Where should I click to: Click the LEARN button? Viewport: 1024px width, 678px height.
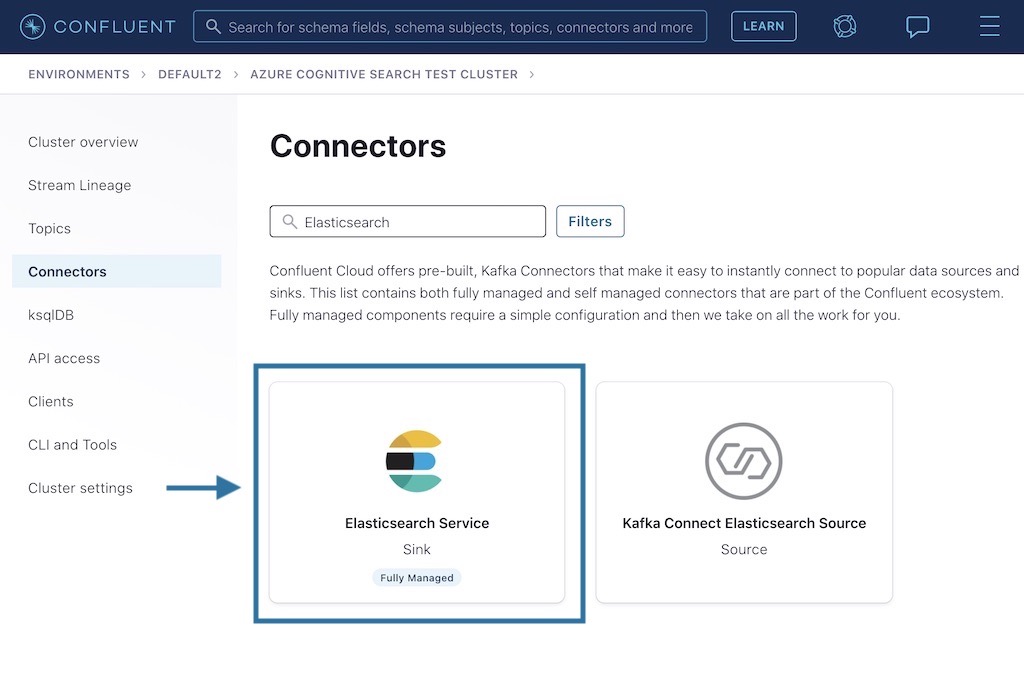tap(763, 26)
